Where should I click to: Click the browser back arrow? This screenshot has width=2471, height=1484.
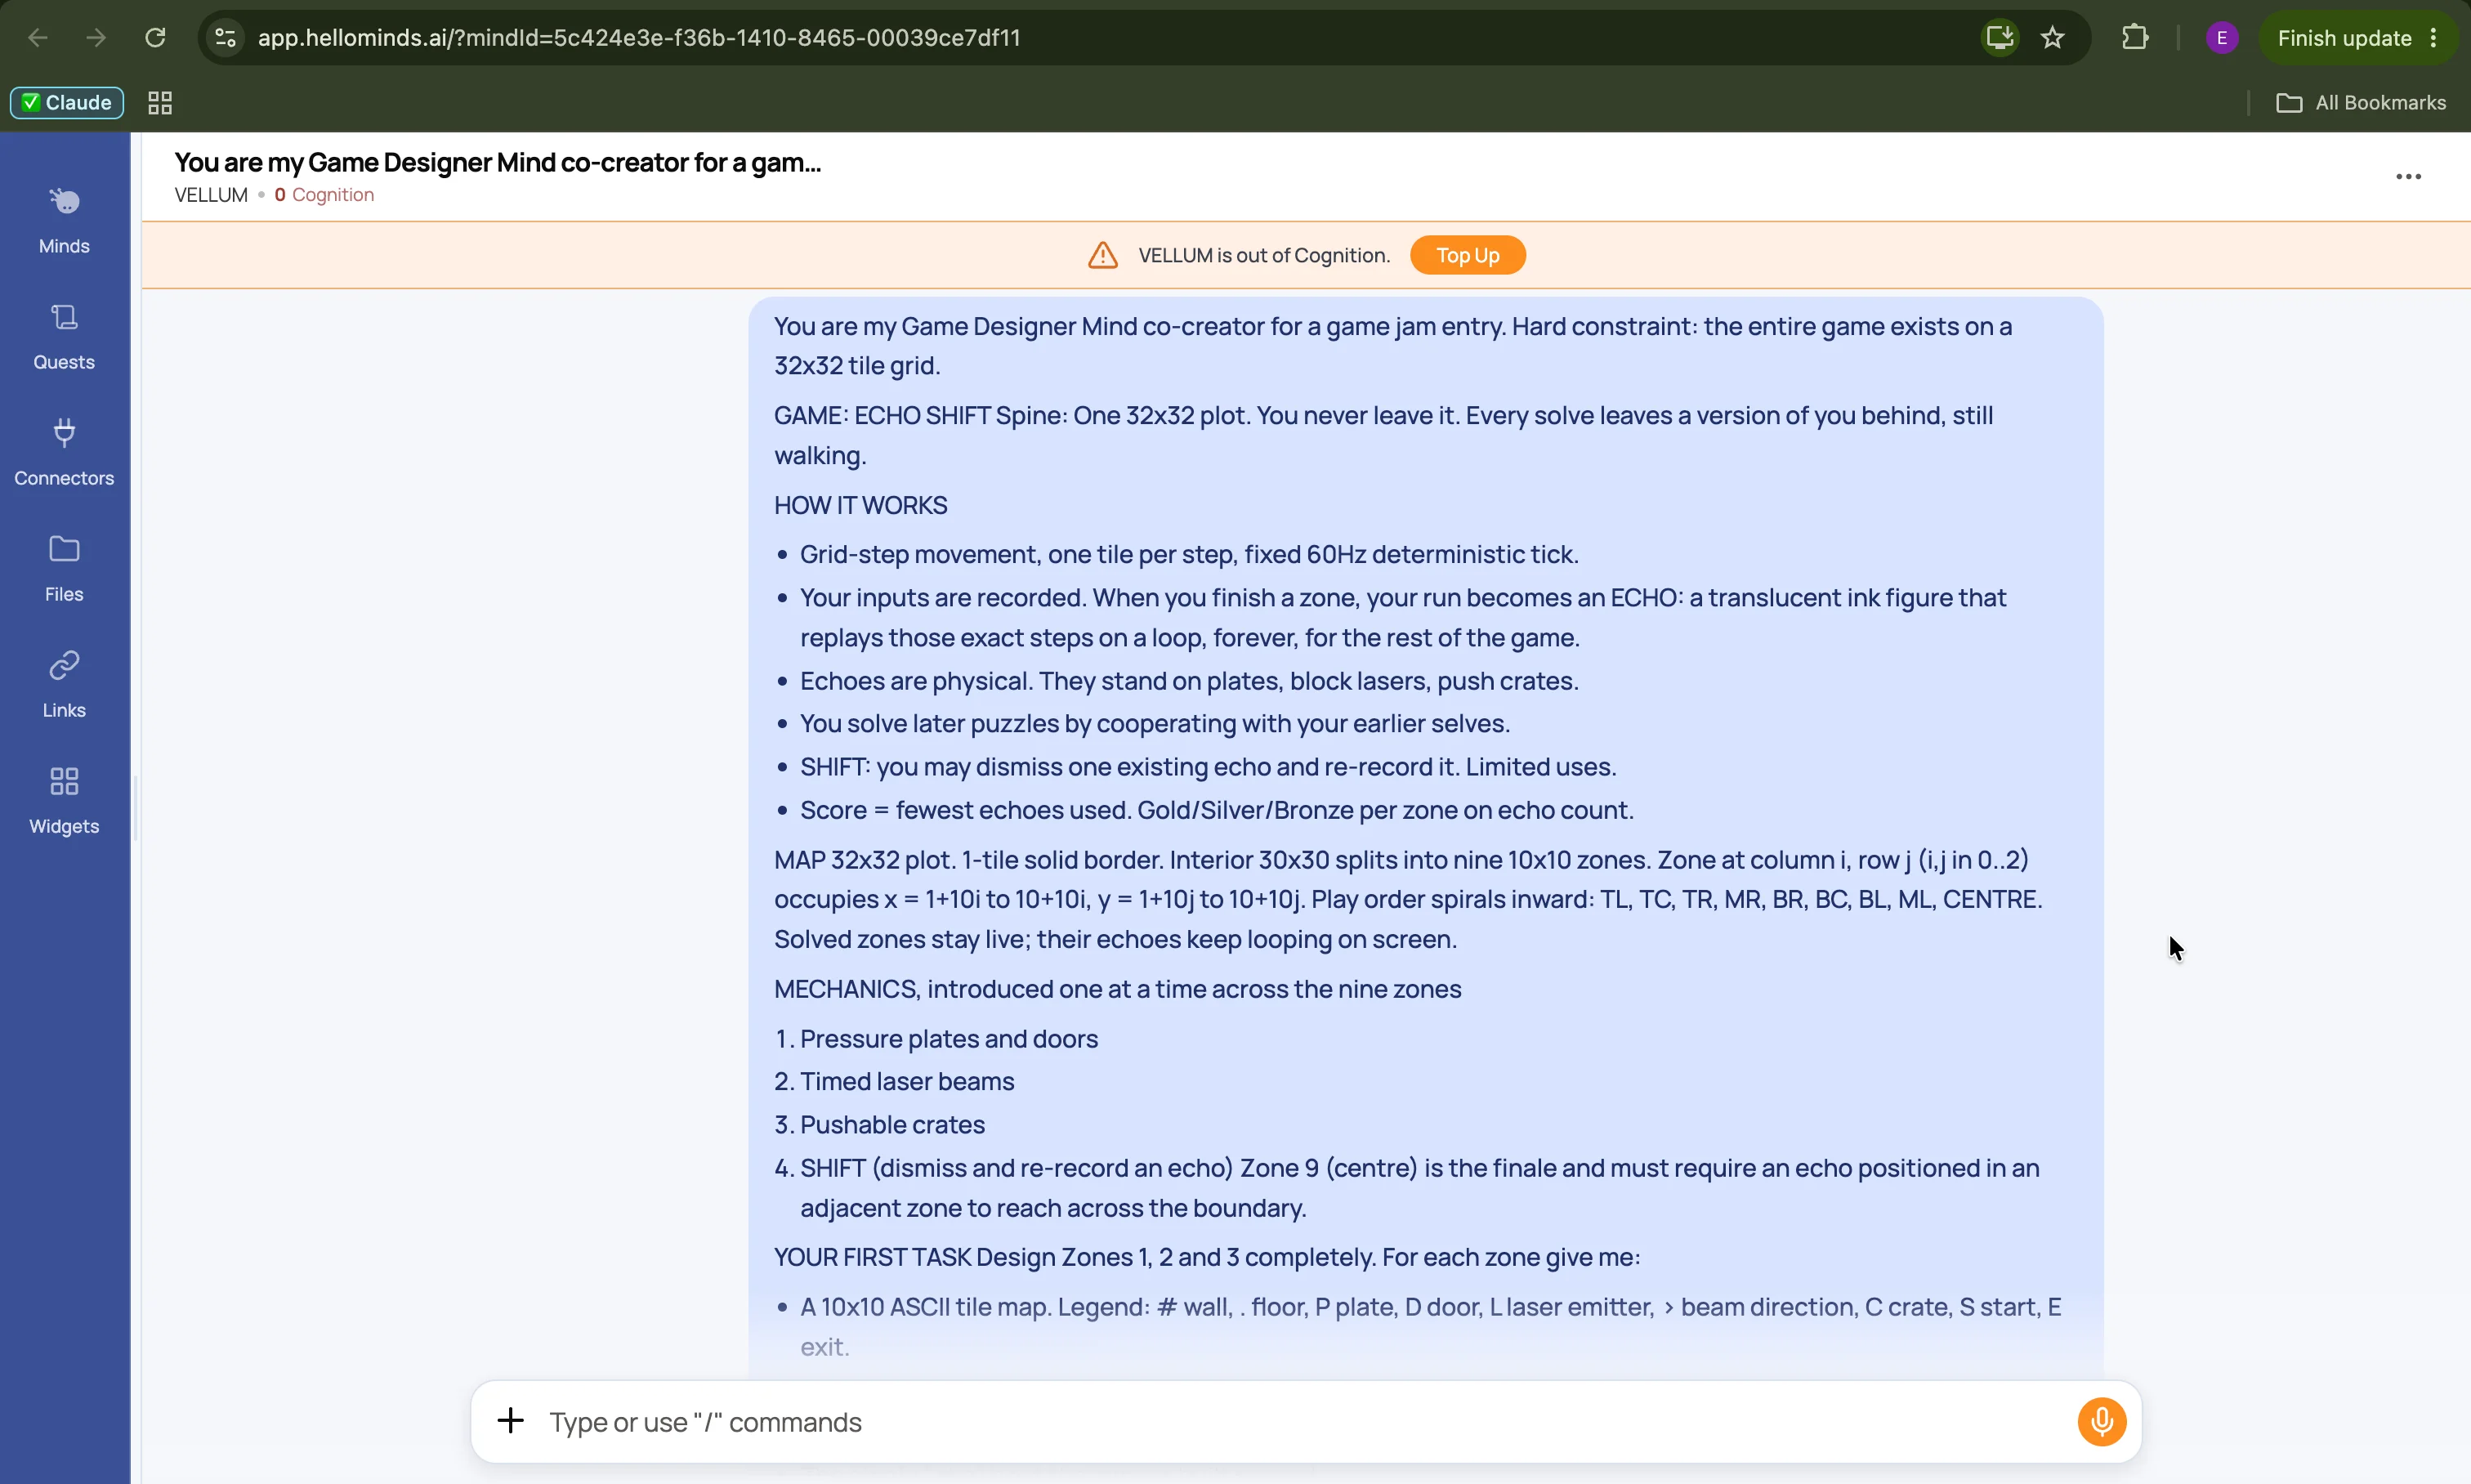[x=38, y=38]
